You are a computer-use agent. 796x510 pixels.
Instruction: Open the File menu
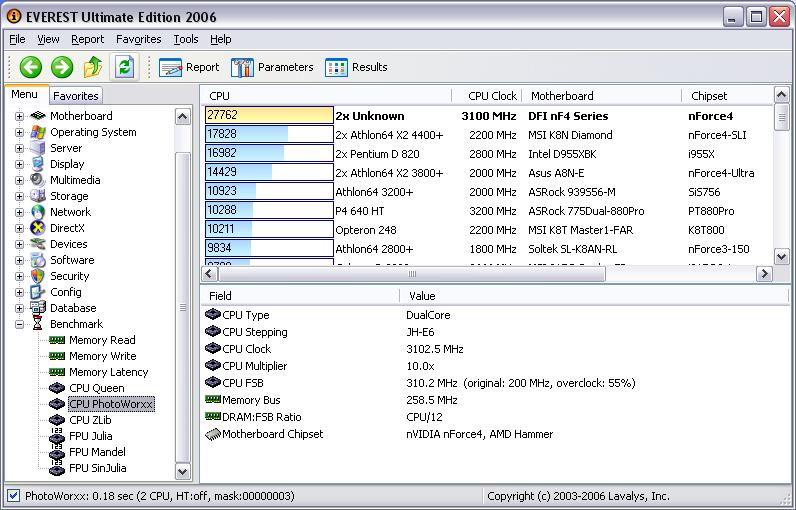pyautogui.click(x=17, y=39)
